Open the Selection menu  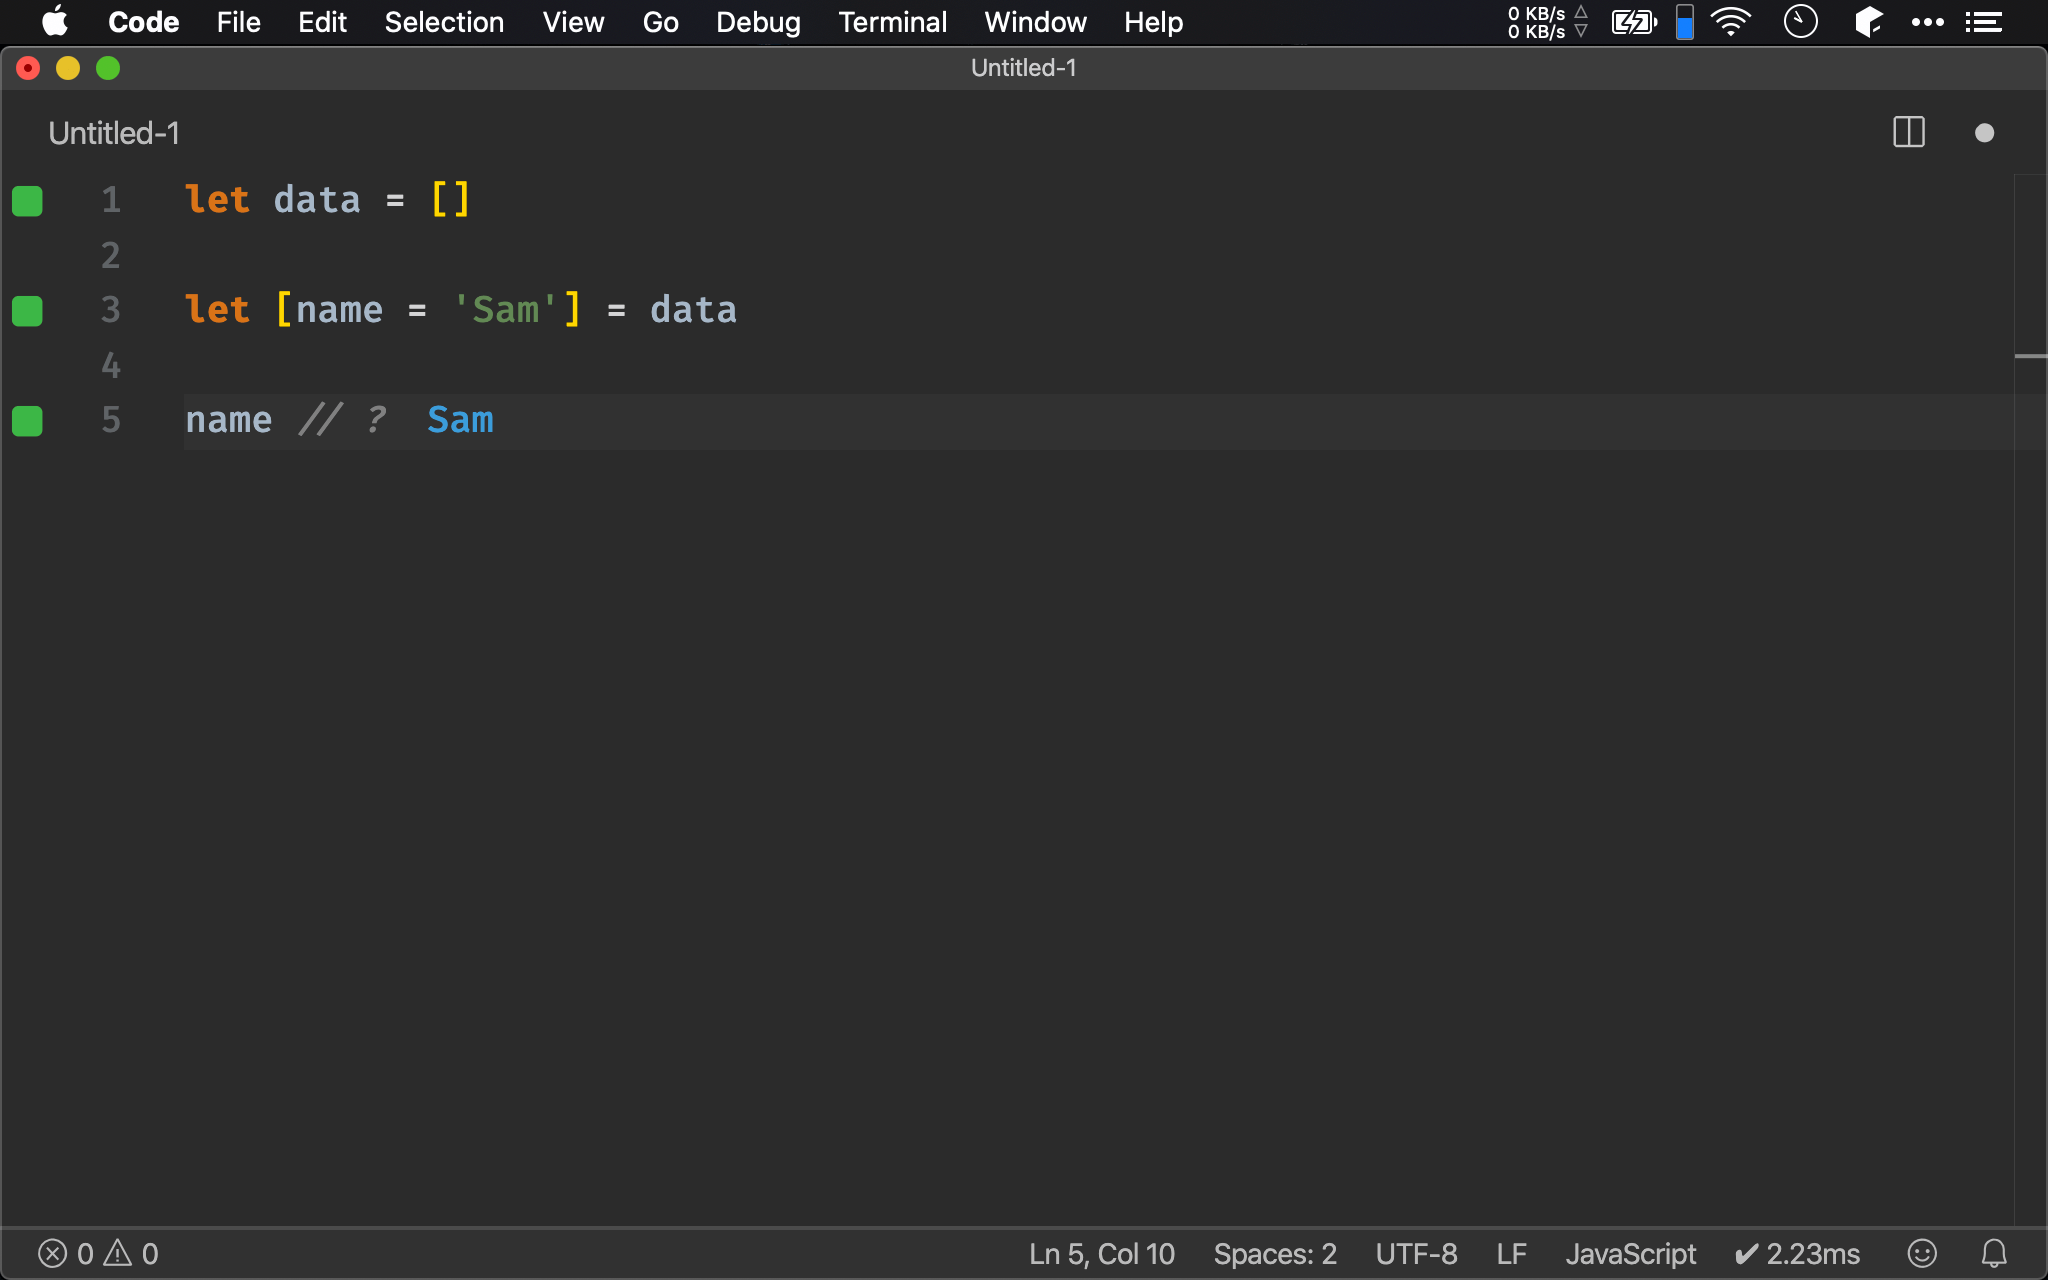[444, 22]
